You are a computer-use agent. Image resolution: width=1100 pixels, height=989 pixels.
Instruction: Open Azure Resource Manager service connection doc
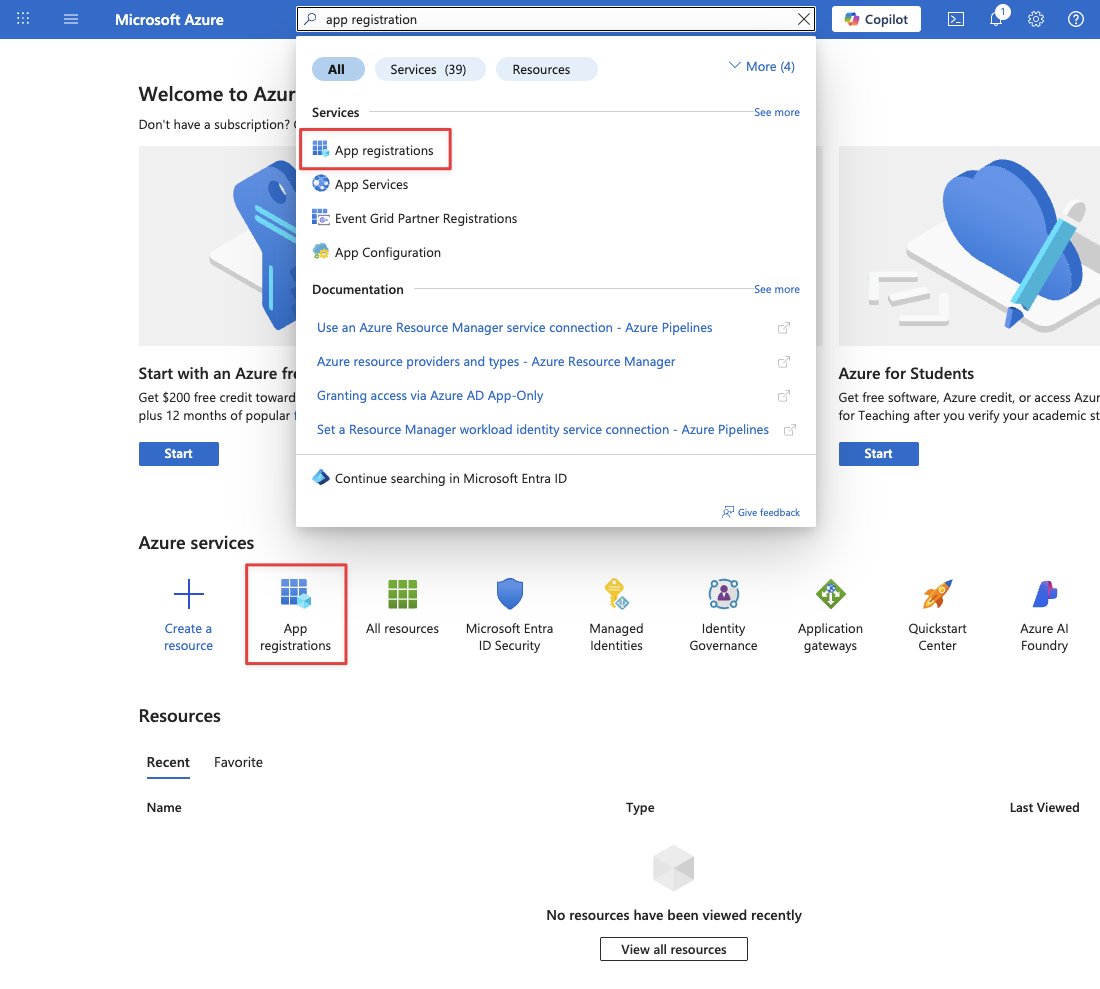point(514,328)
